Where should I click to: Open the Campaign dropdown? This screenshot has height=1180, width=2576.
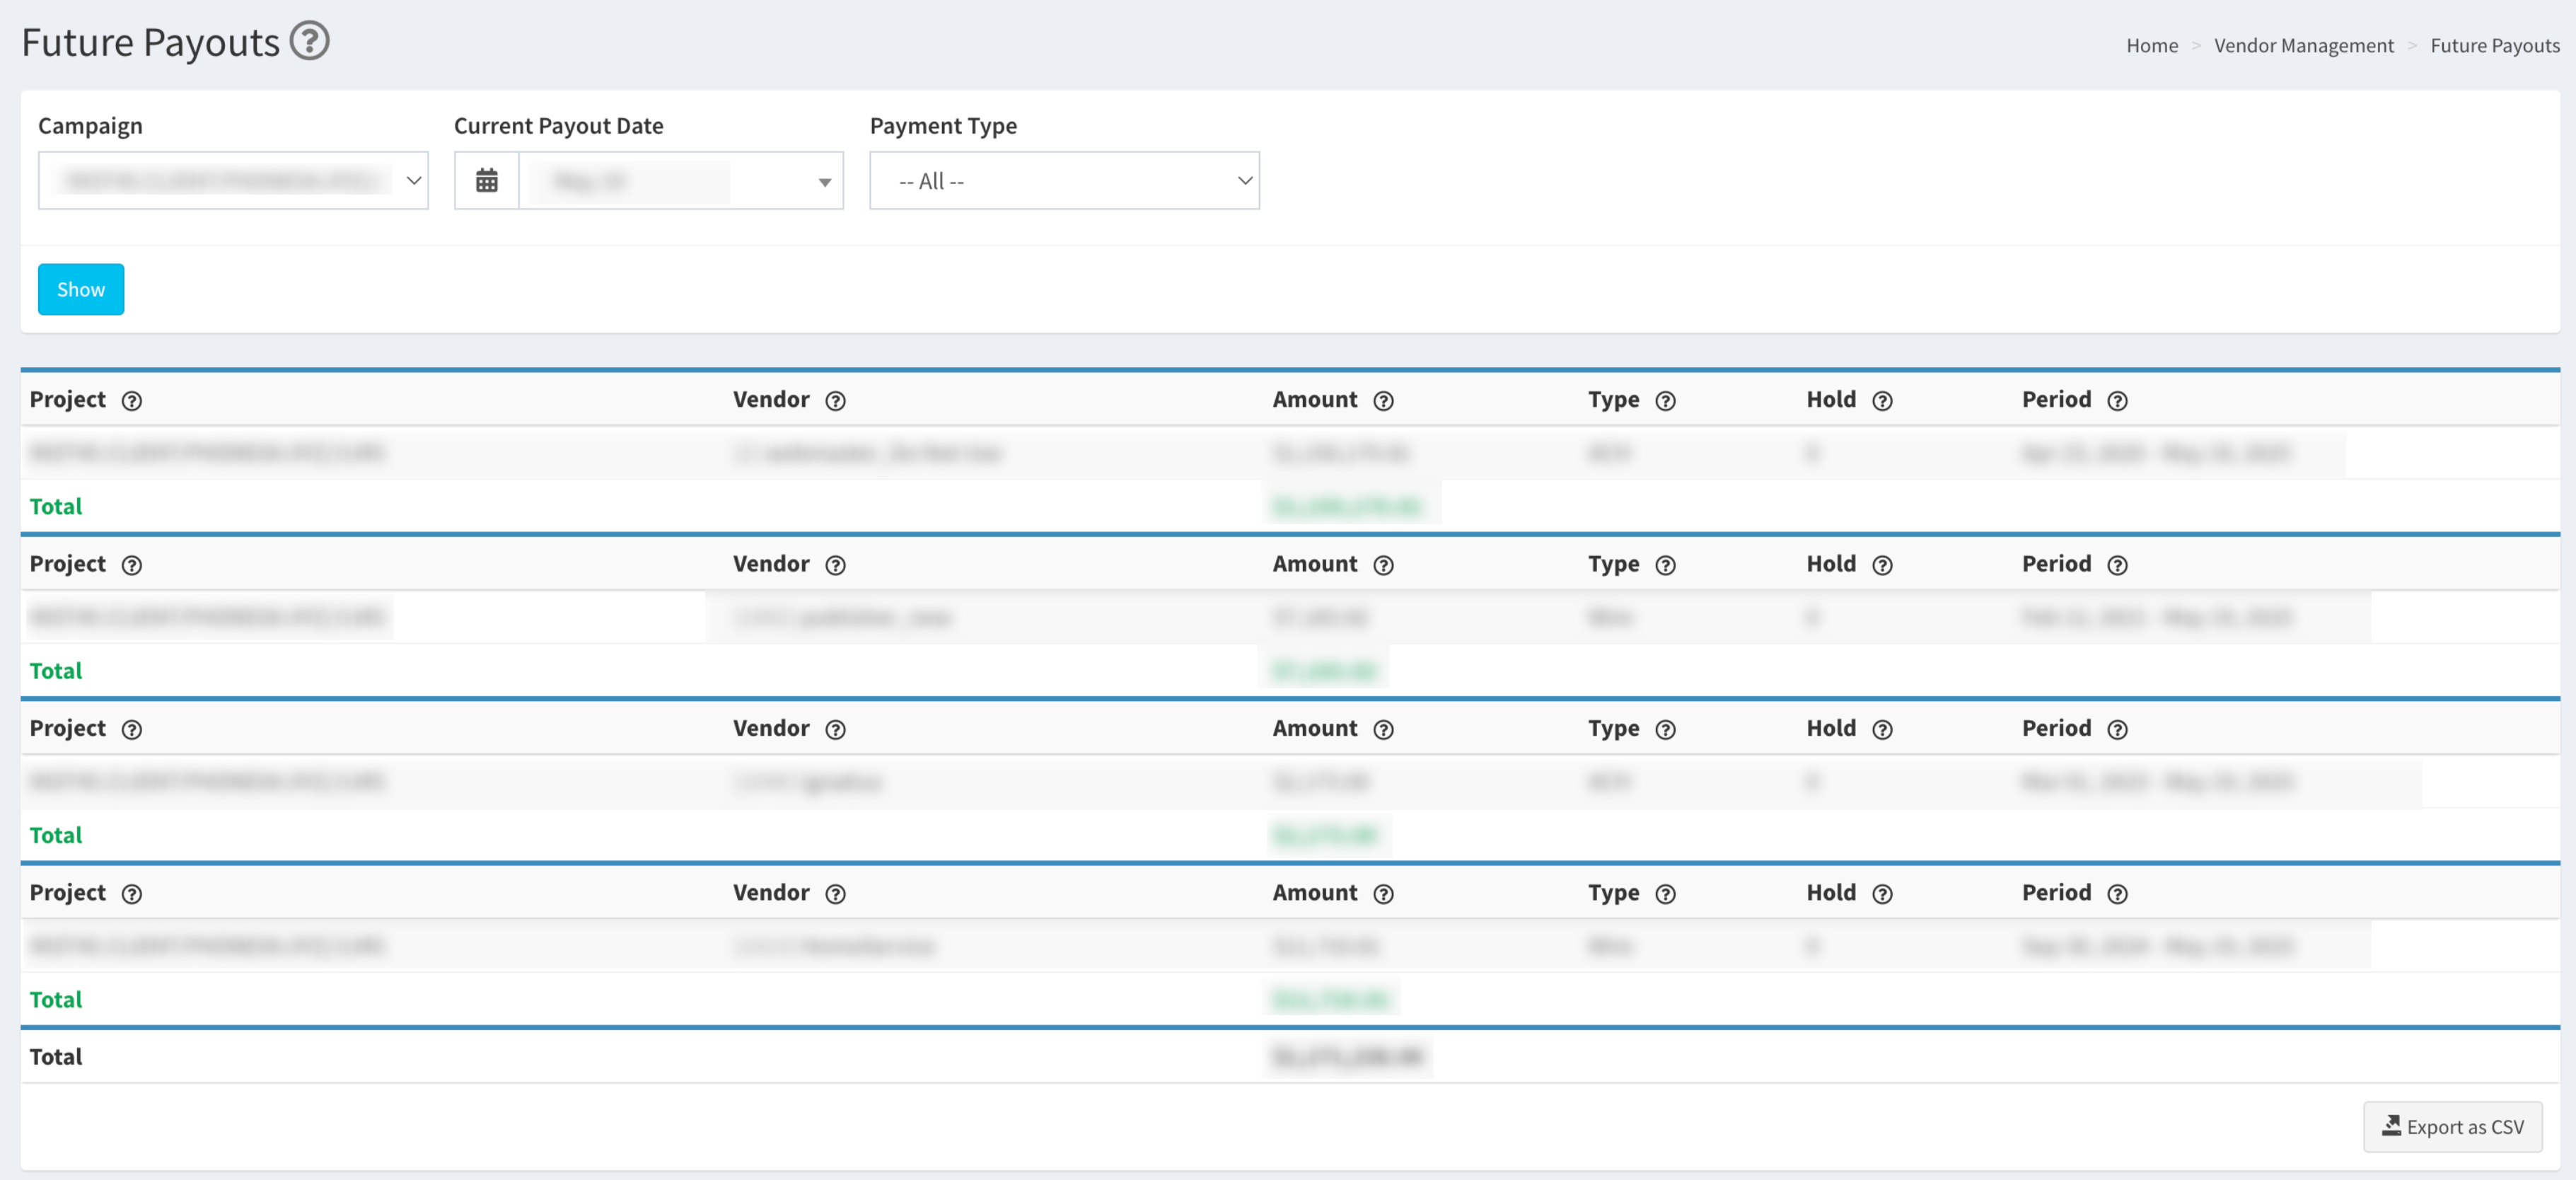pyautogui.click(x=233, y=181)
